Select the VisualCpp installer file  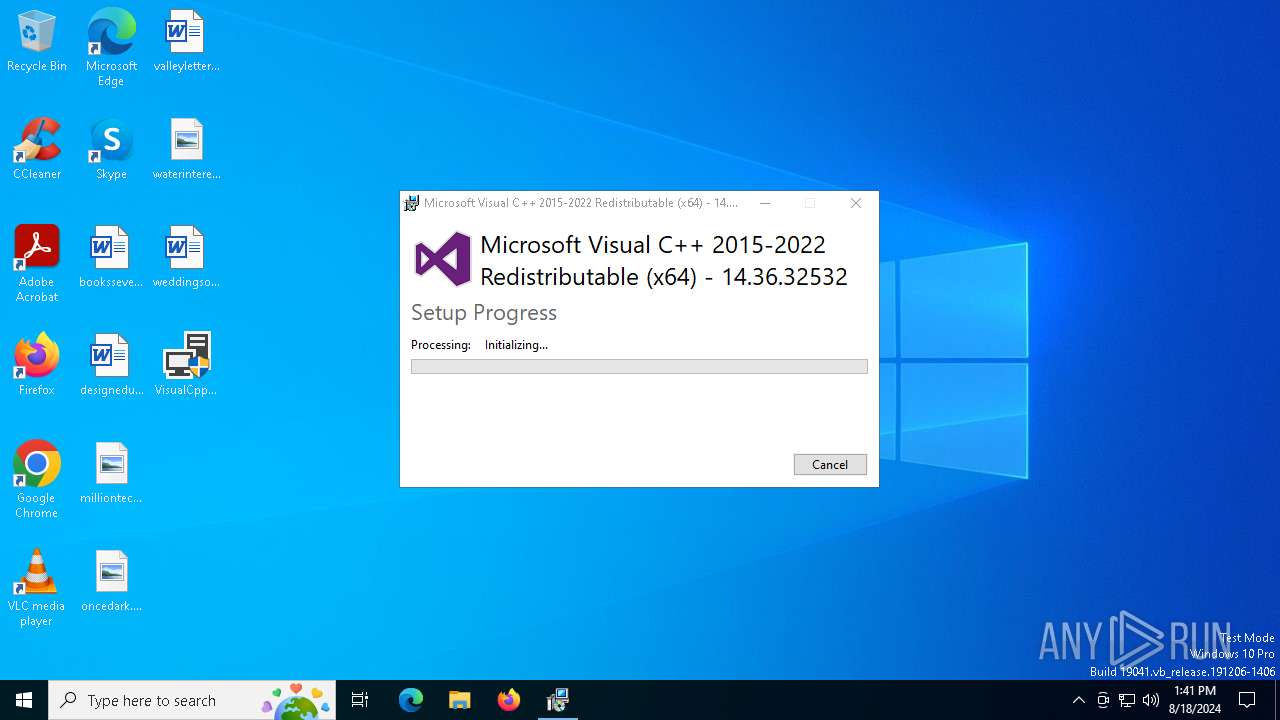186,366
